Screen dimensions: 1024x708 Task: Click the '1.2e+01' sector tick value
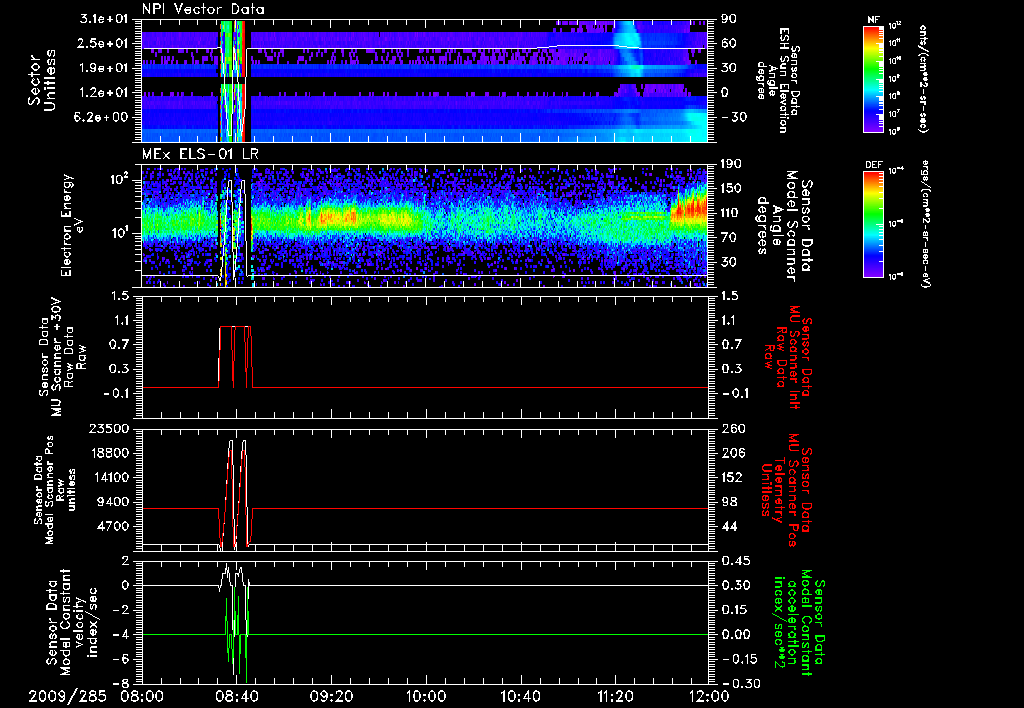(x=106, y=93)
